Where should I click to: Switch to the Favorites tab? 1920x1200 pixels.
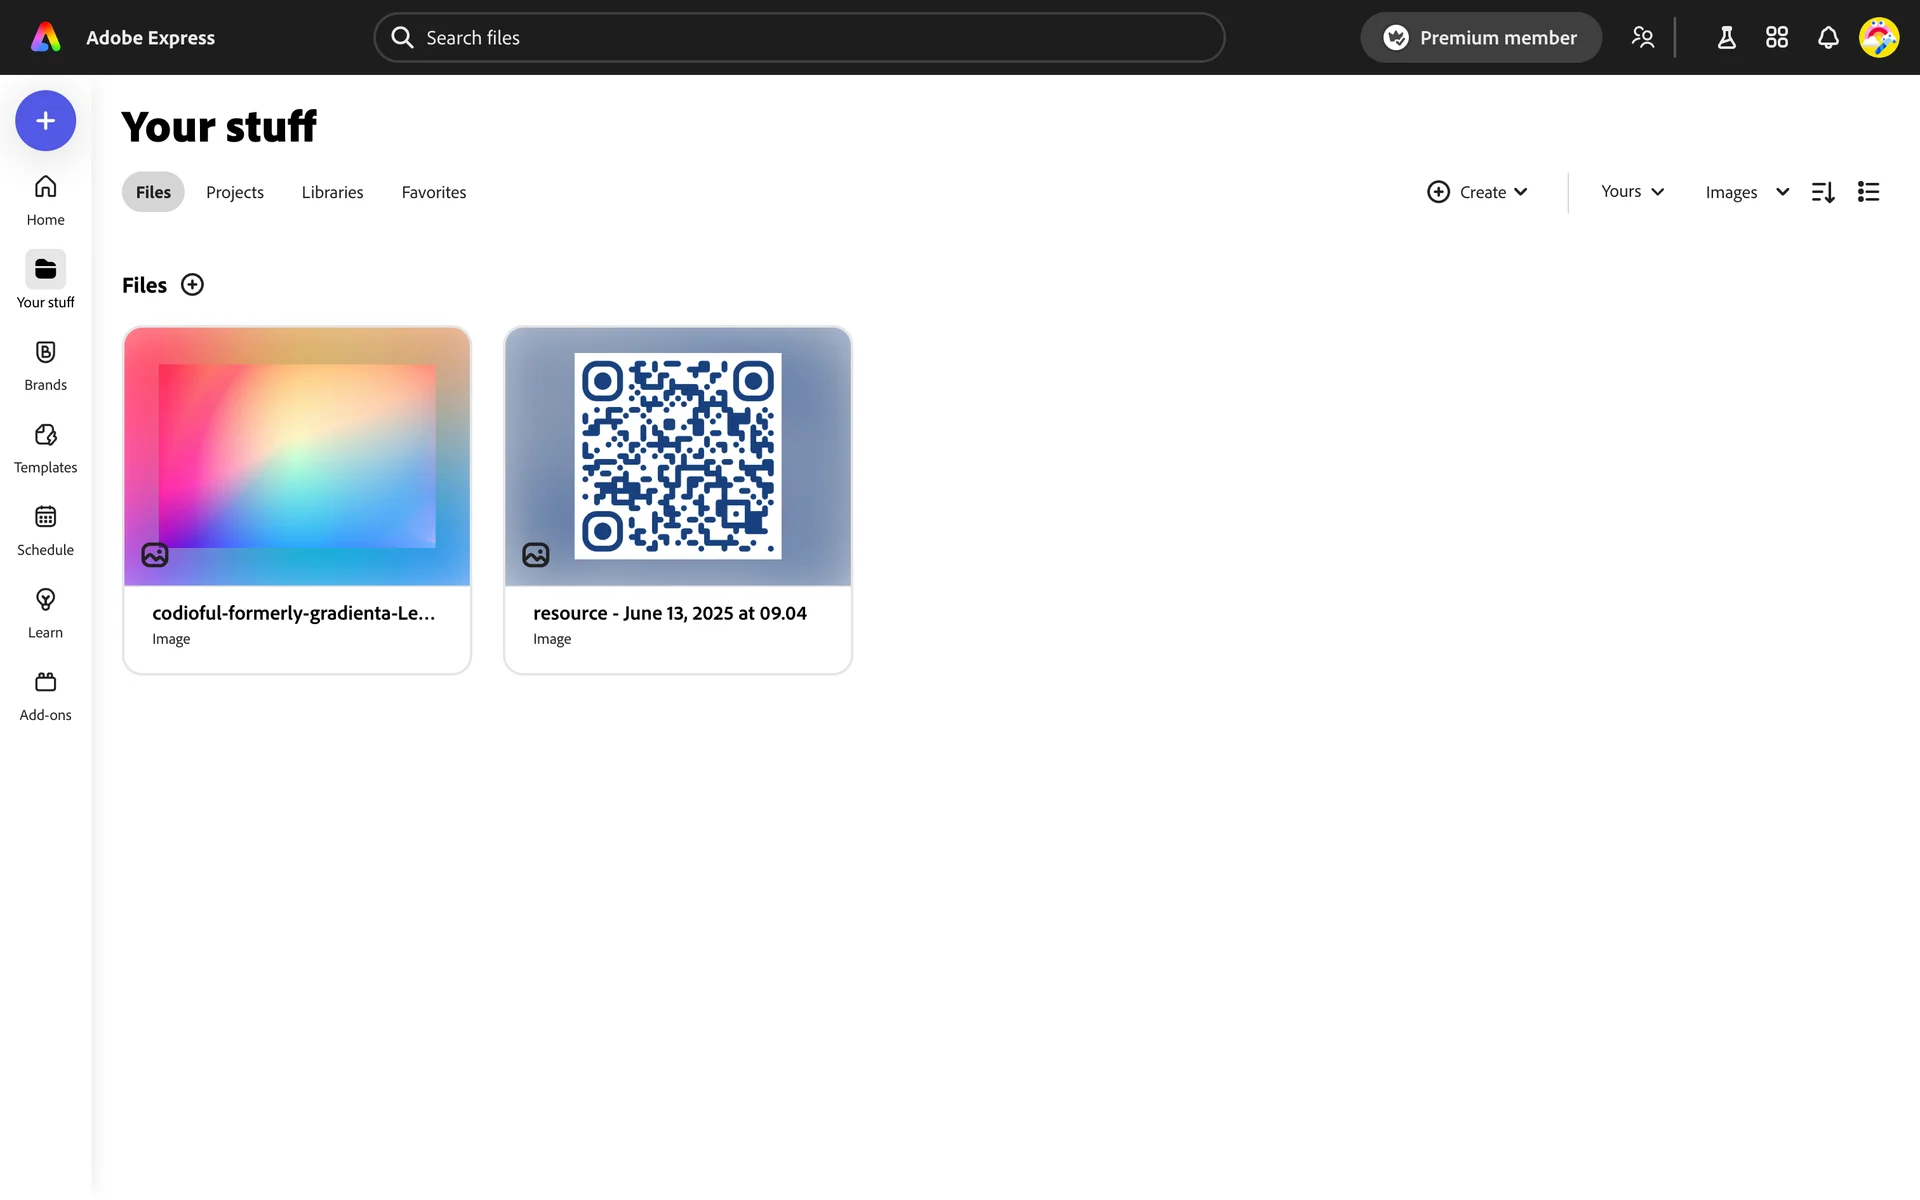(x=433, y=192)
